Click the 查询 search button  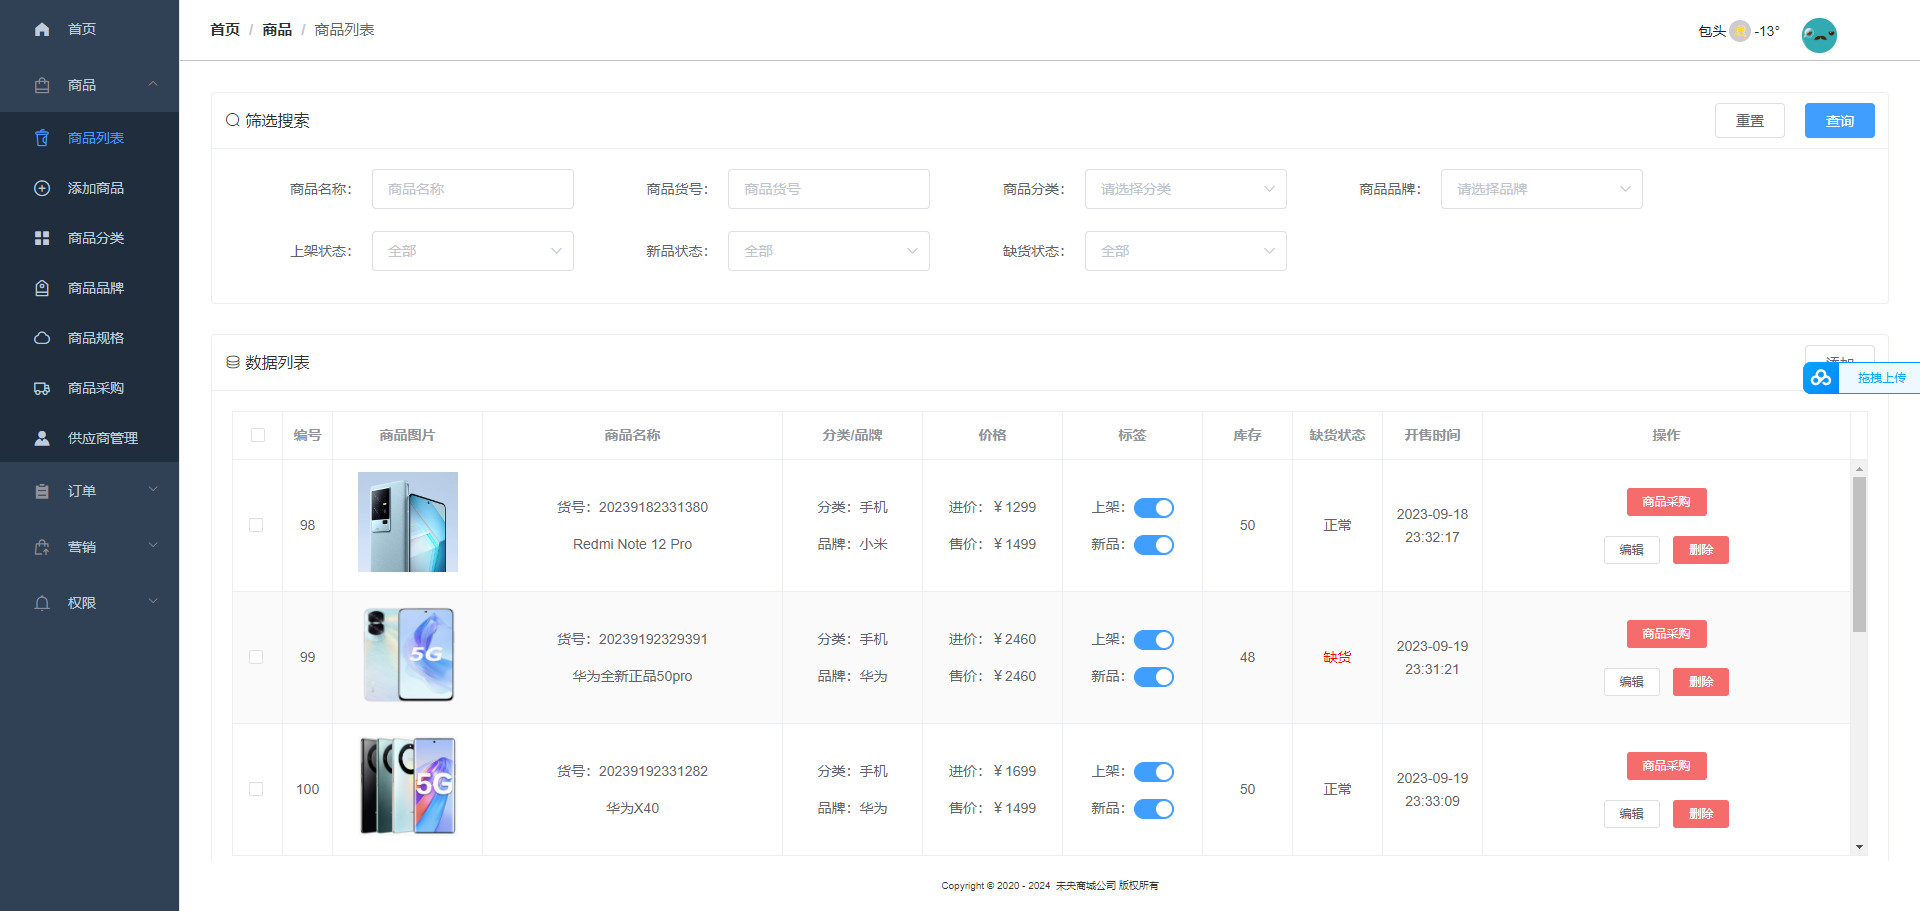[x=1839, y=121]
